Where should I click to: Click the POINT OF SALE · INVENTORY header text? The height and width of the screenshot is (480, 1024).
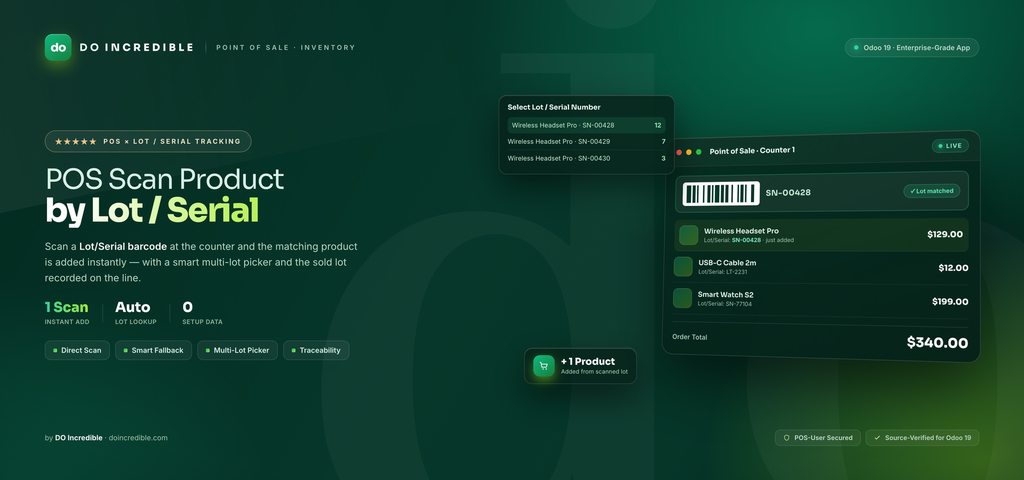pyautogui.click(x=285, y=47)
